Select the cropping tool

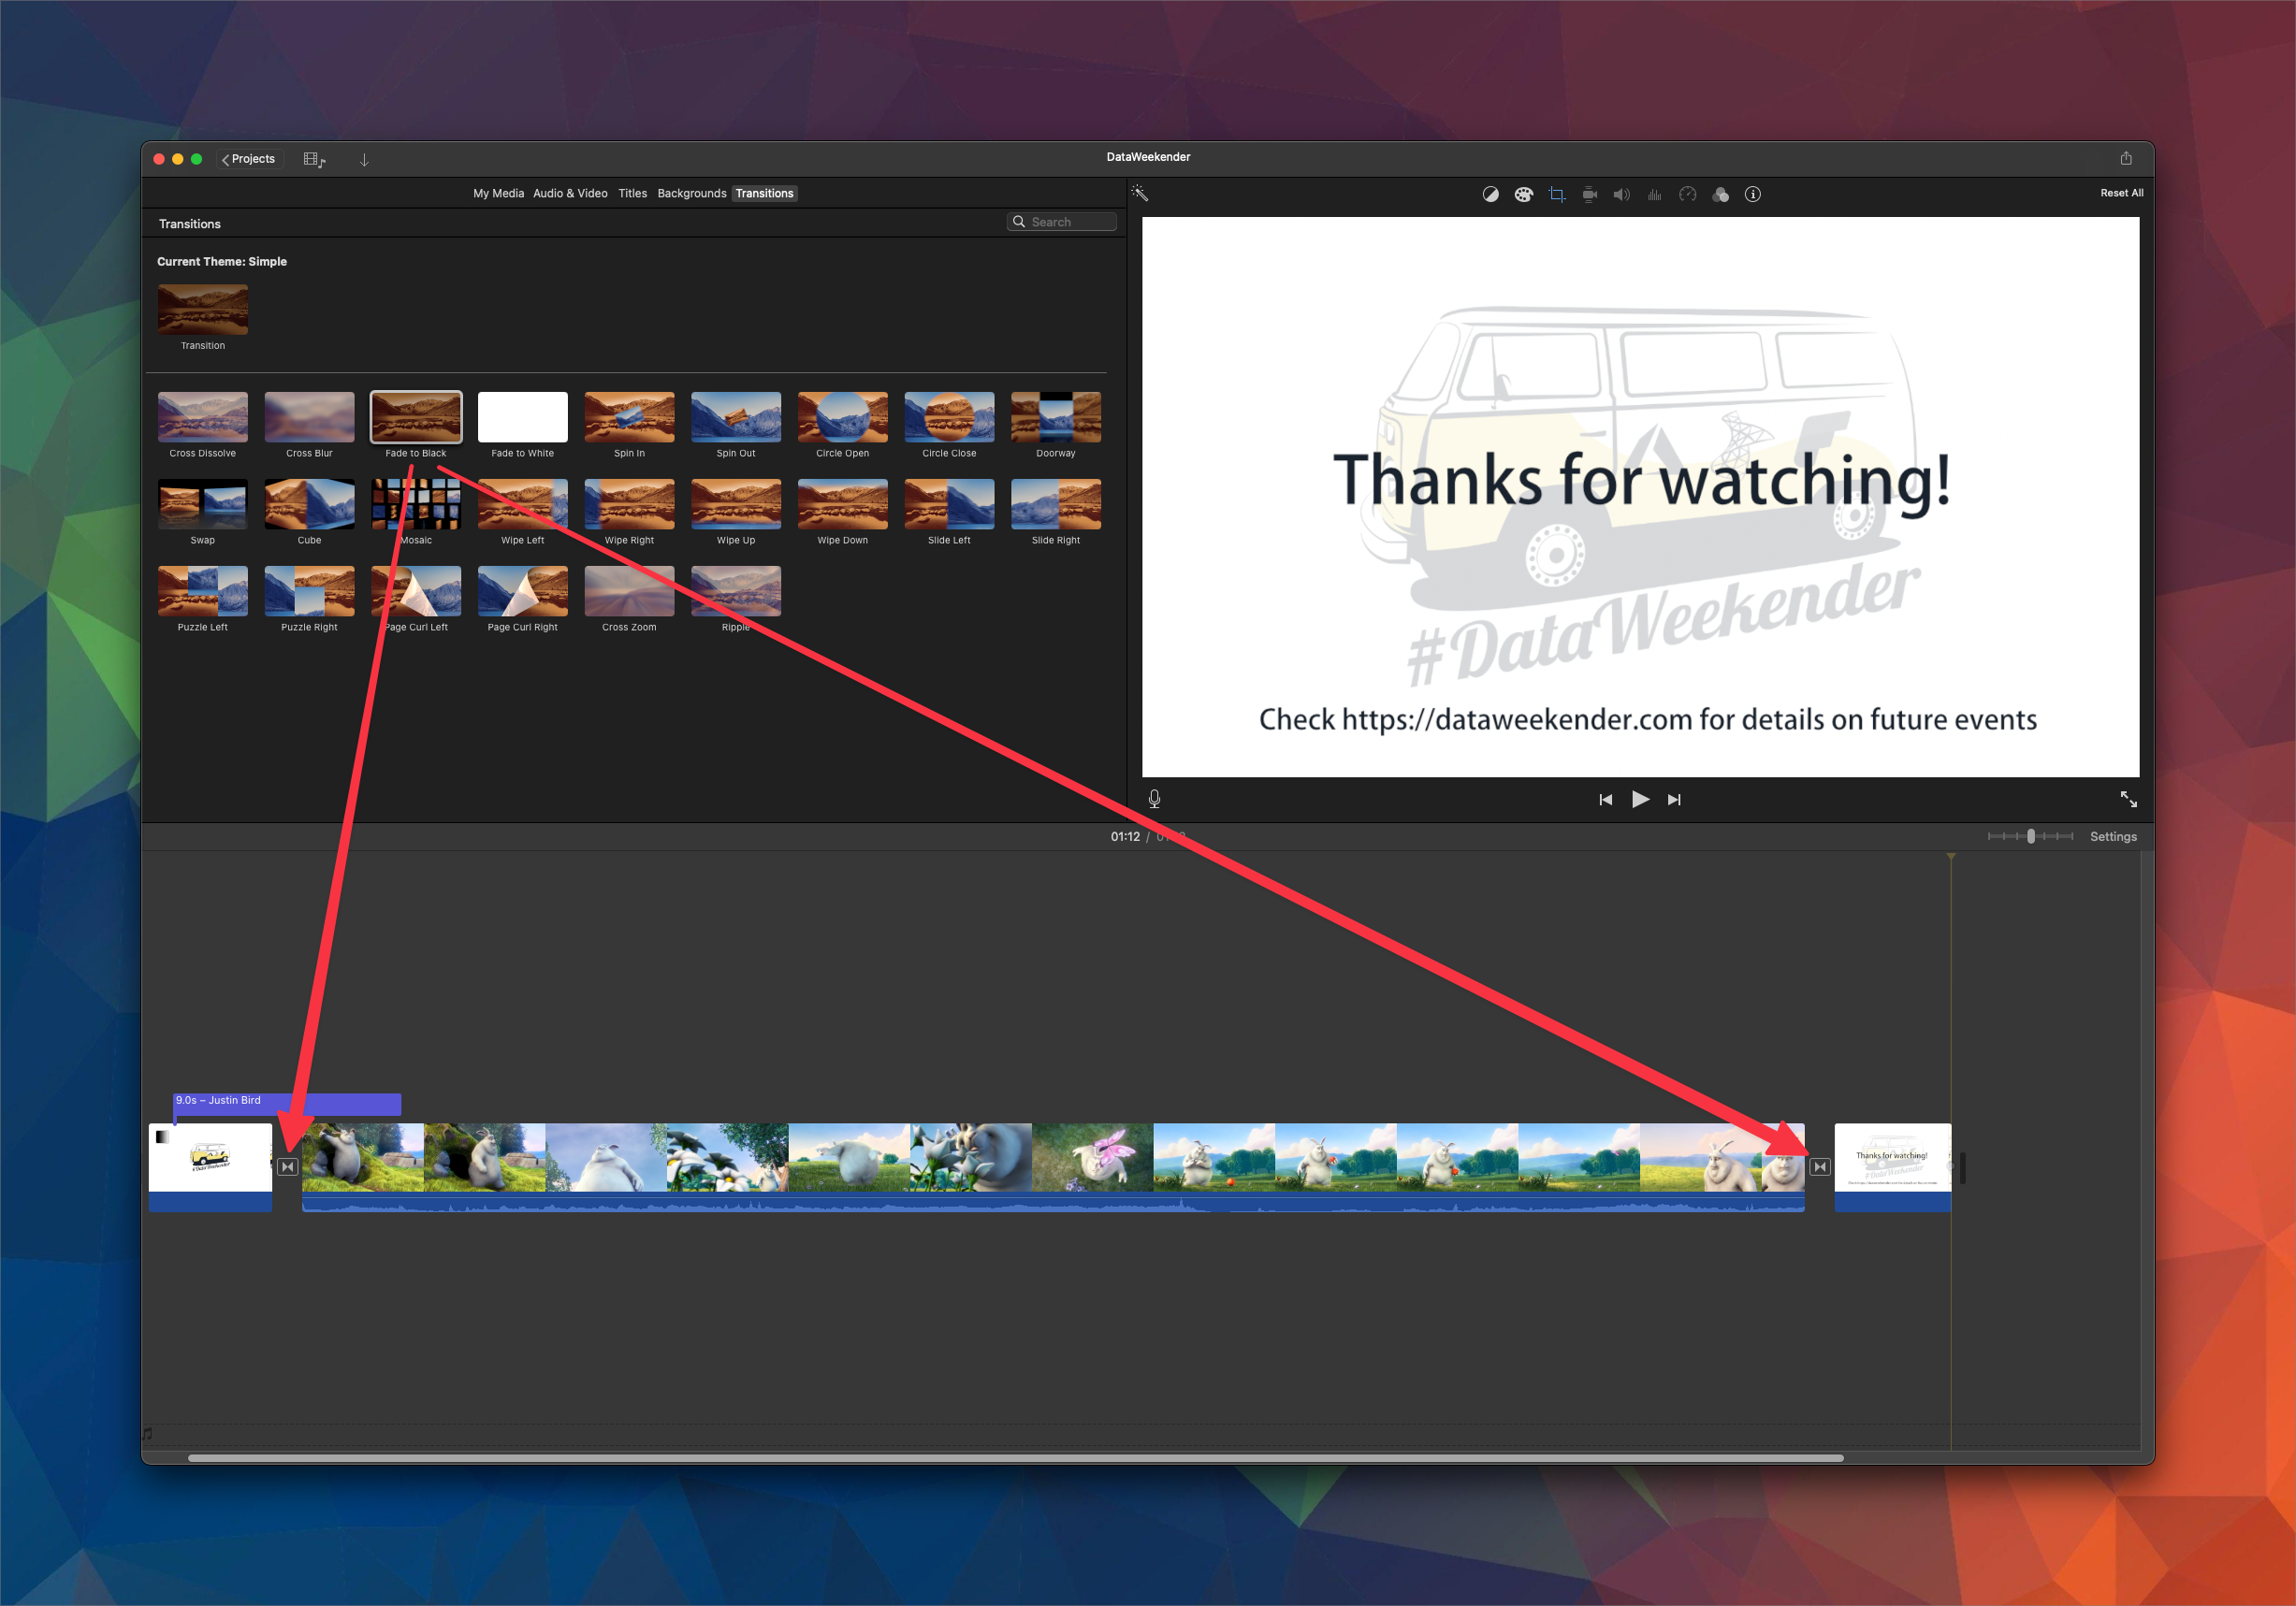click(x=1557, y=194)
